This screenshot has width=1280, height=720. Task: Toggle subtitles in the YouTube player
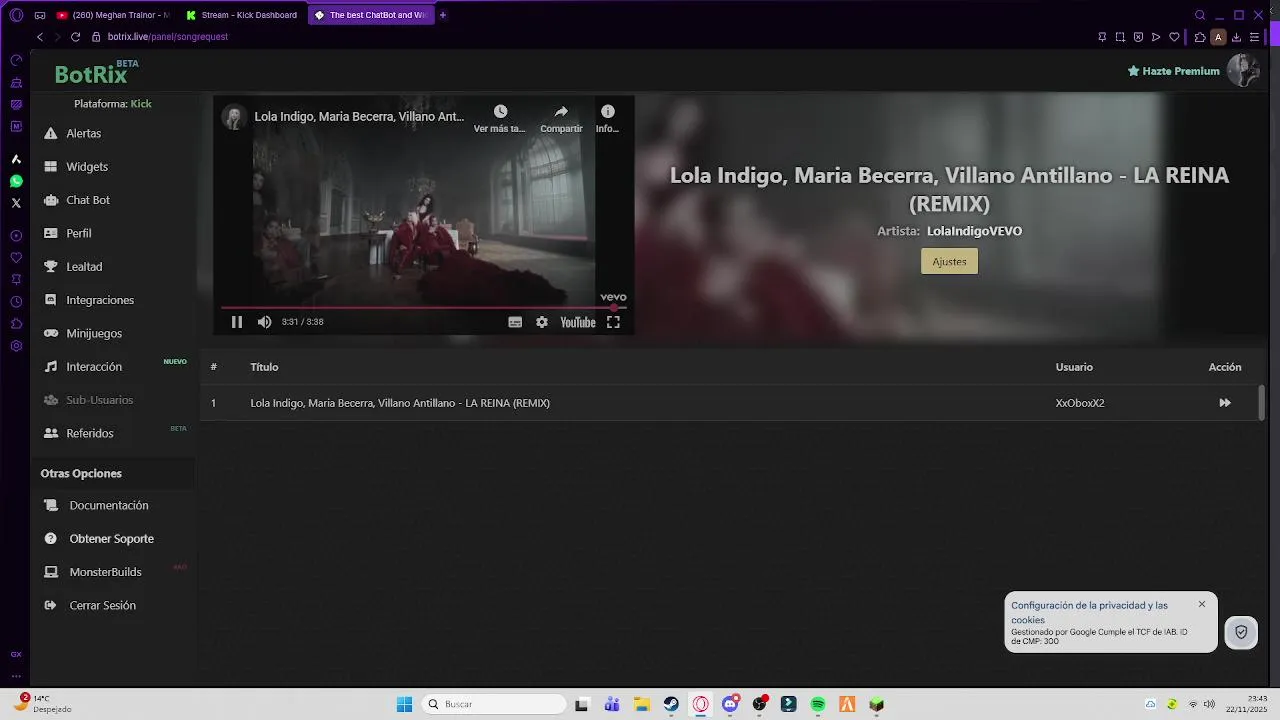pos(515,322)
